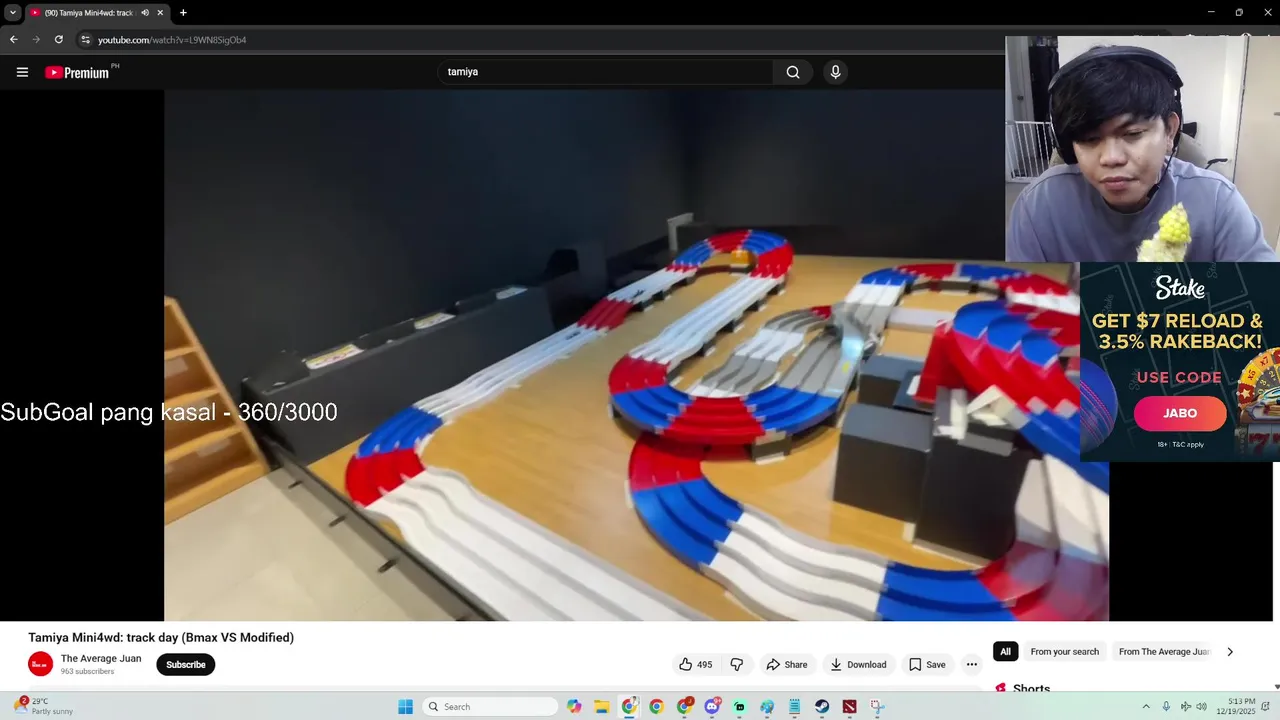Click the taskbar Search box
This screenshot has height=720, width=1280.
click(490, 707)
